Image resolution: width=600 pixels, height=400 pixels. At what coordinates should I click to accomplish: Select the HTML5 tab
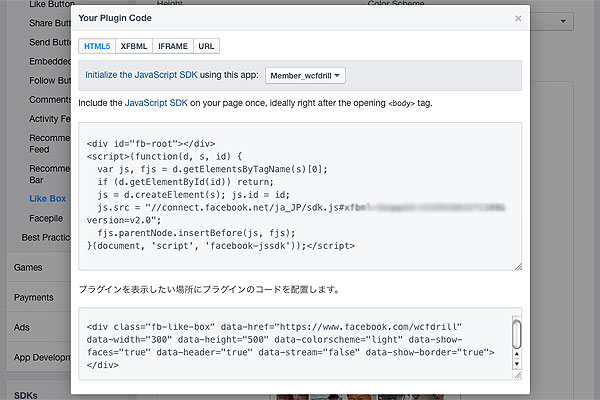[97, 46]
